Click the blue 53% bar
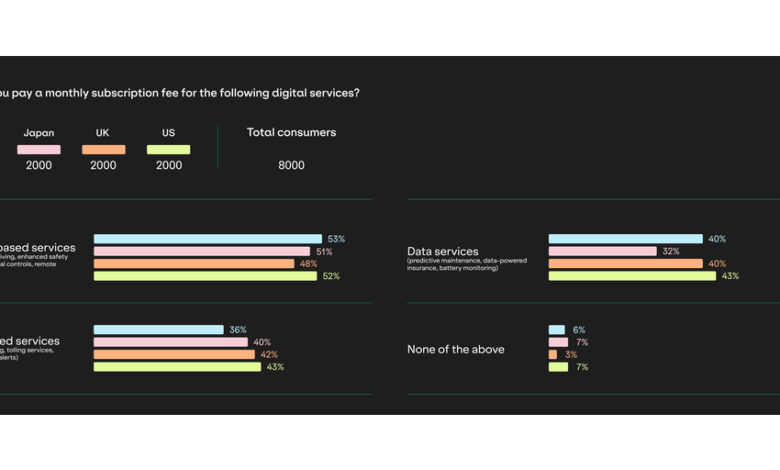The image size is (780, 470). click(208, 239)
